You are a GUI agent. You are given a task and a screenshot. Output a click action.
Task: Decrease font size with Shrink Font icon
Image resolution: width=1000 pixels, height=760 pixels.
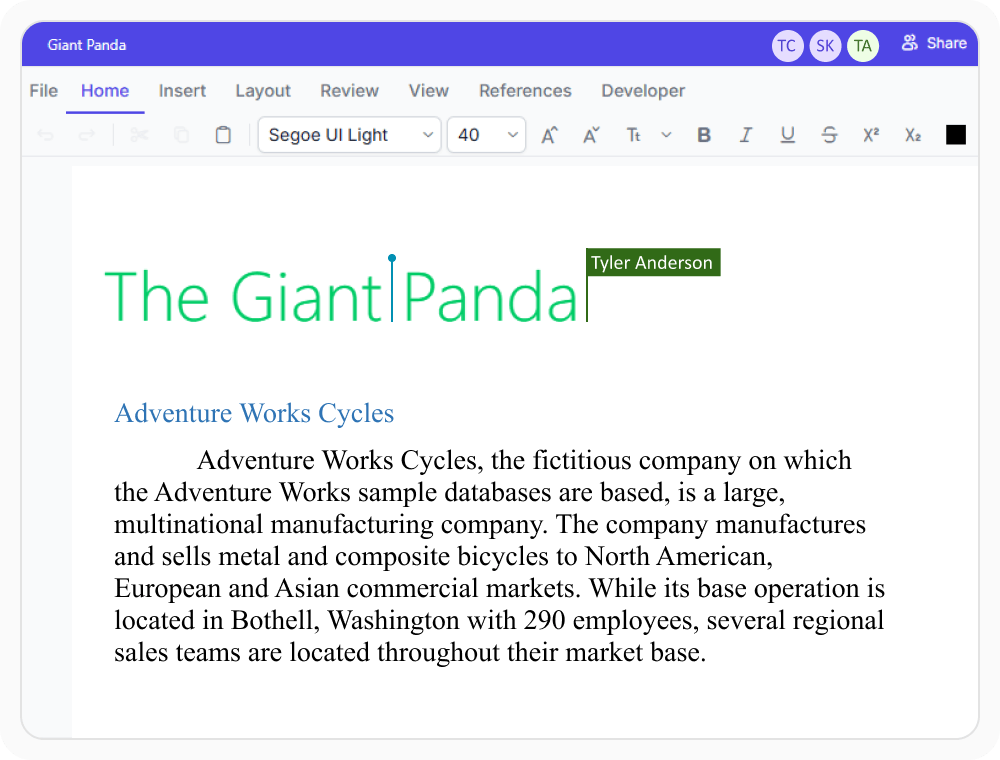(x=591, y=135)
